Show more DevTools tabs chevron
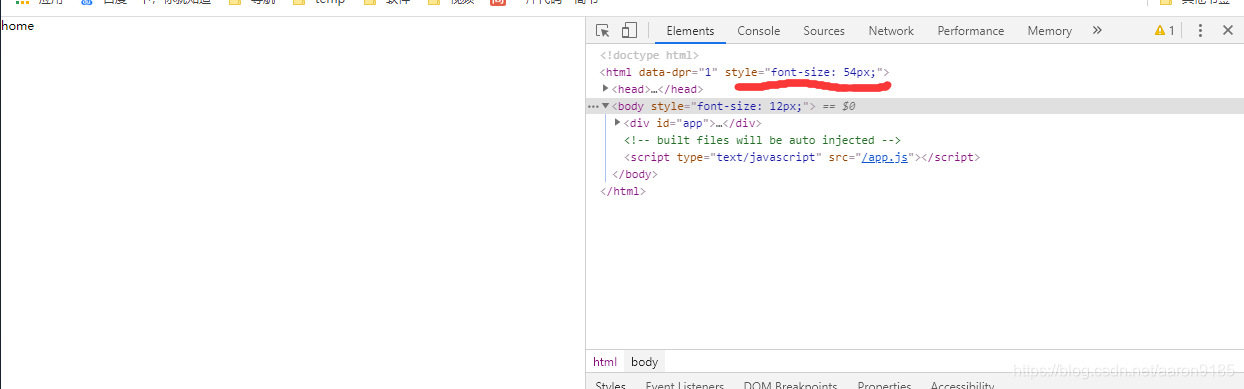The width and height of the screenshot is (1244, 389). point(1097,31)
